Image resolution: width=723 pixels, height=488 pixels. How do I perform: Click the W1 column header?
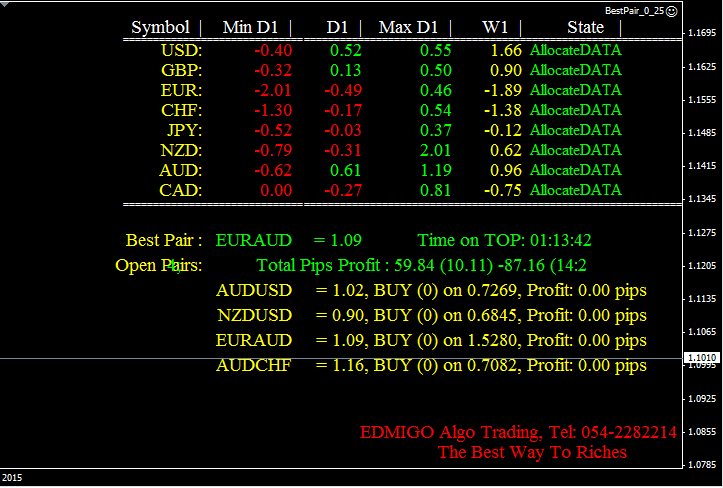[x=495, y=27]
